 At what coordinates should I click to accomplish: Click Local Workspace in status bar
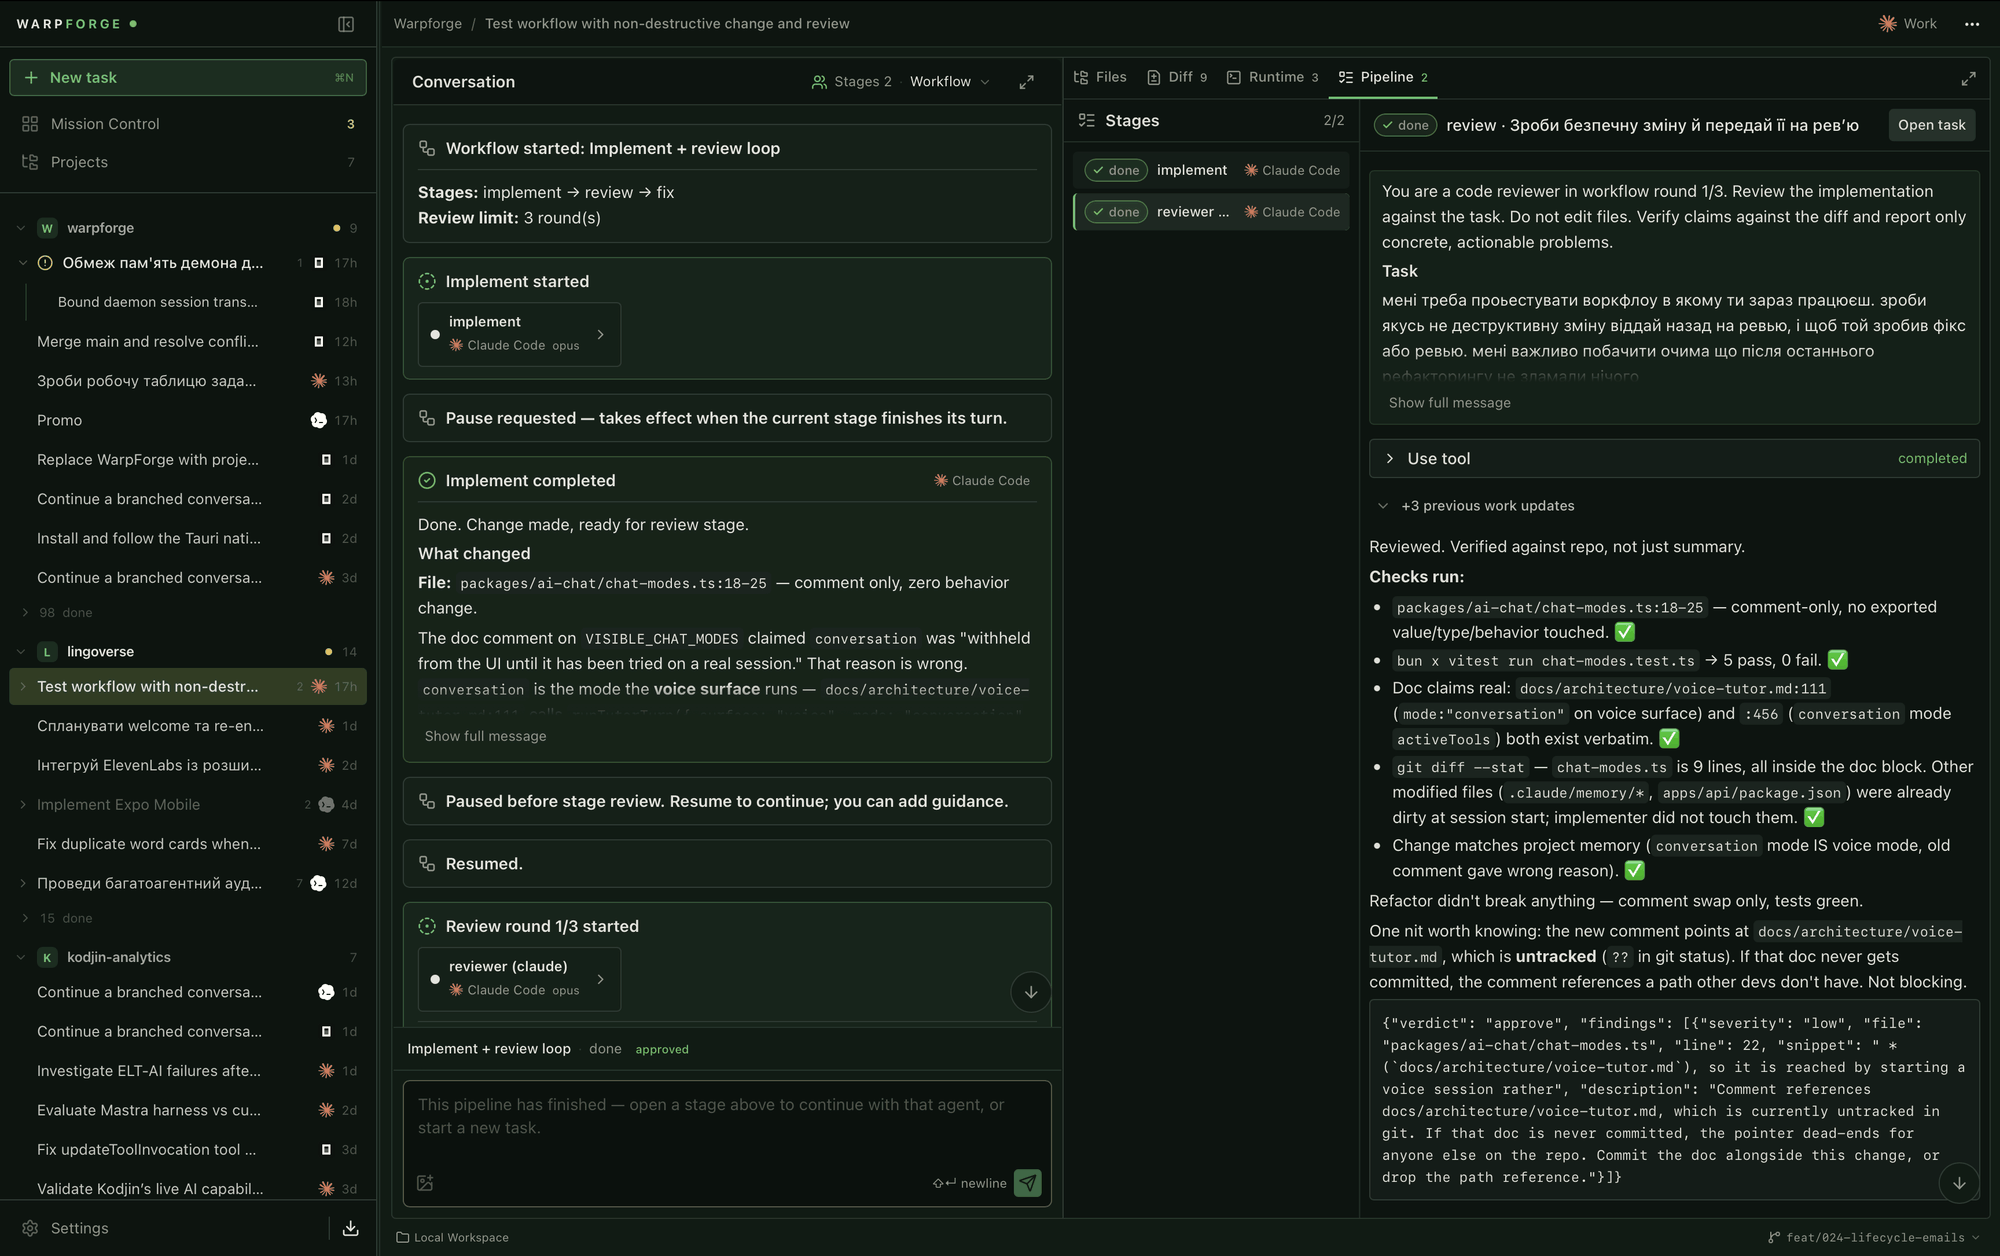452,1238
